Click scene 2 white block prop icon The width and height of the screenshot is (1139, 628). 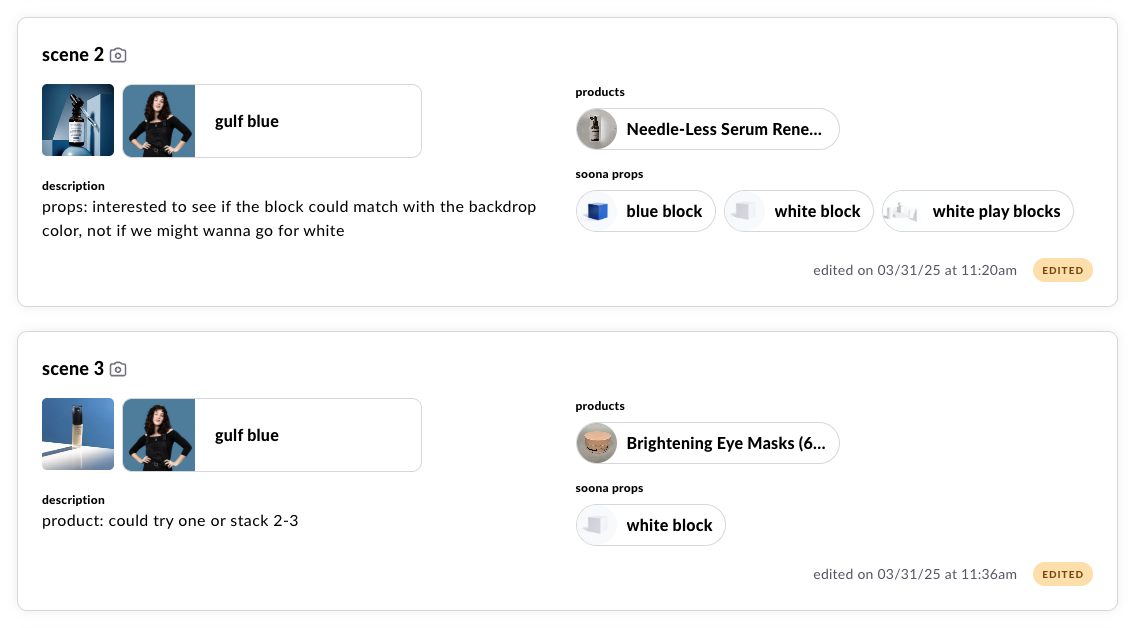745,211
